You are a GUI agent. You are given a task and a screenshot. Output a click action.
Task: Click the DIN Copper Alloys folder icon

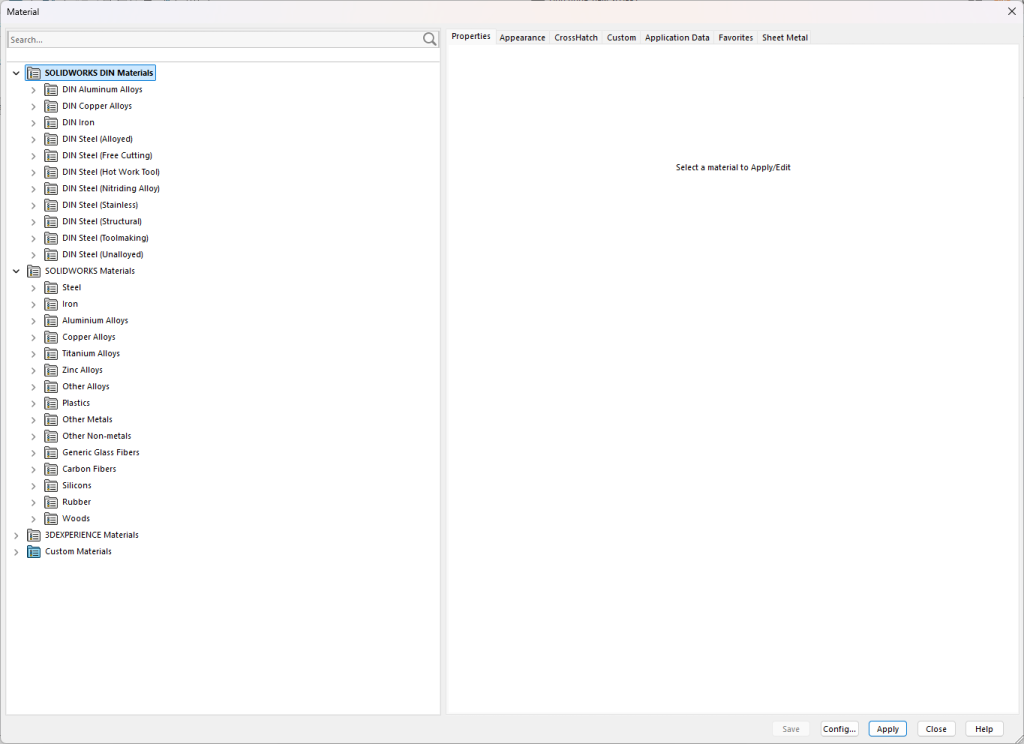[51, 106]
